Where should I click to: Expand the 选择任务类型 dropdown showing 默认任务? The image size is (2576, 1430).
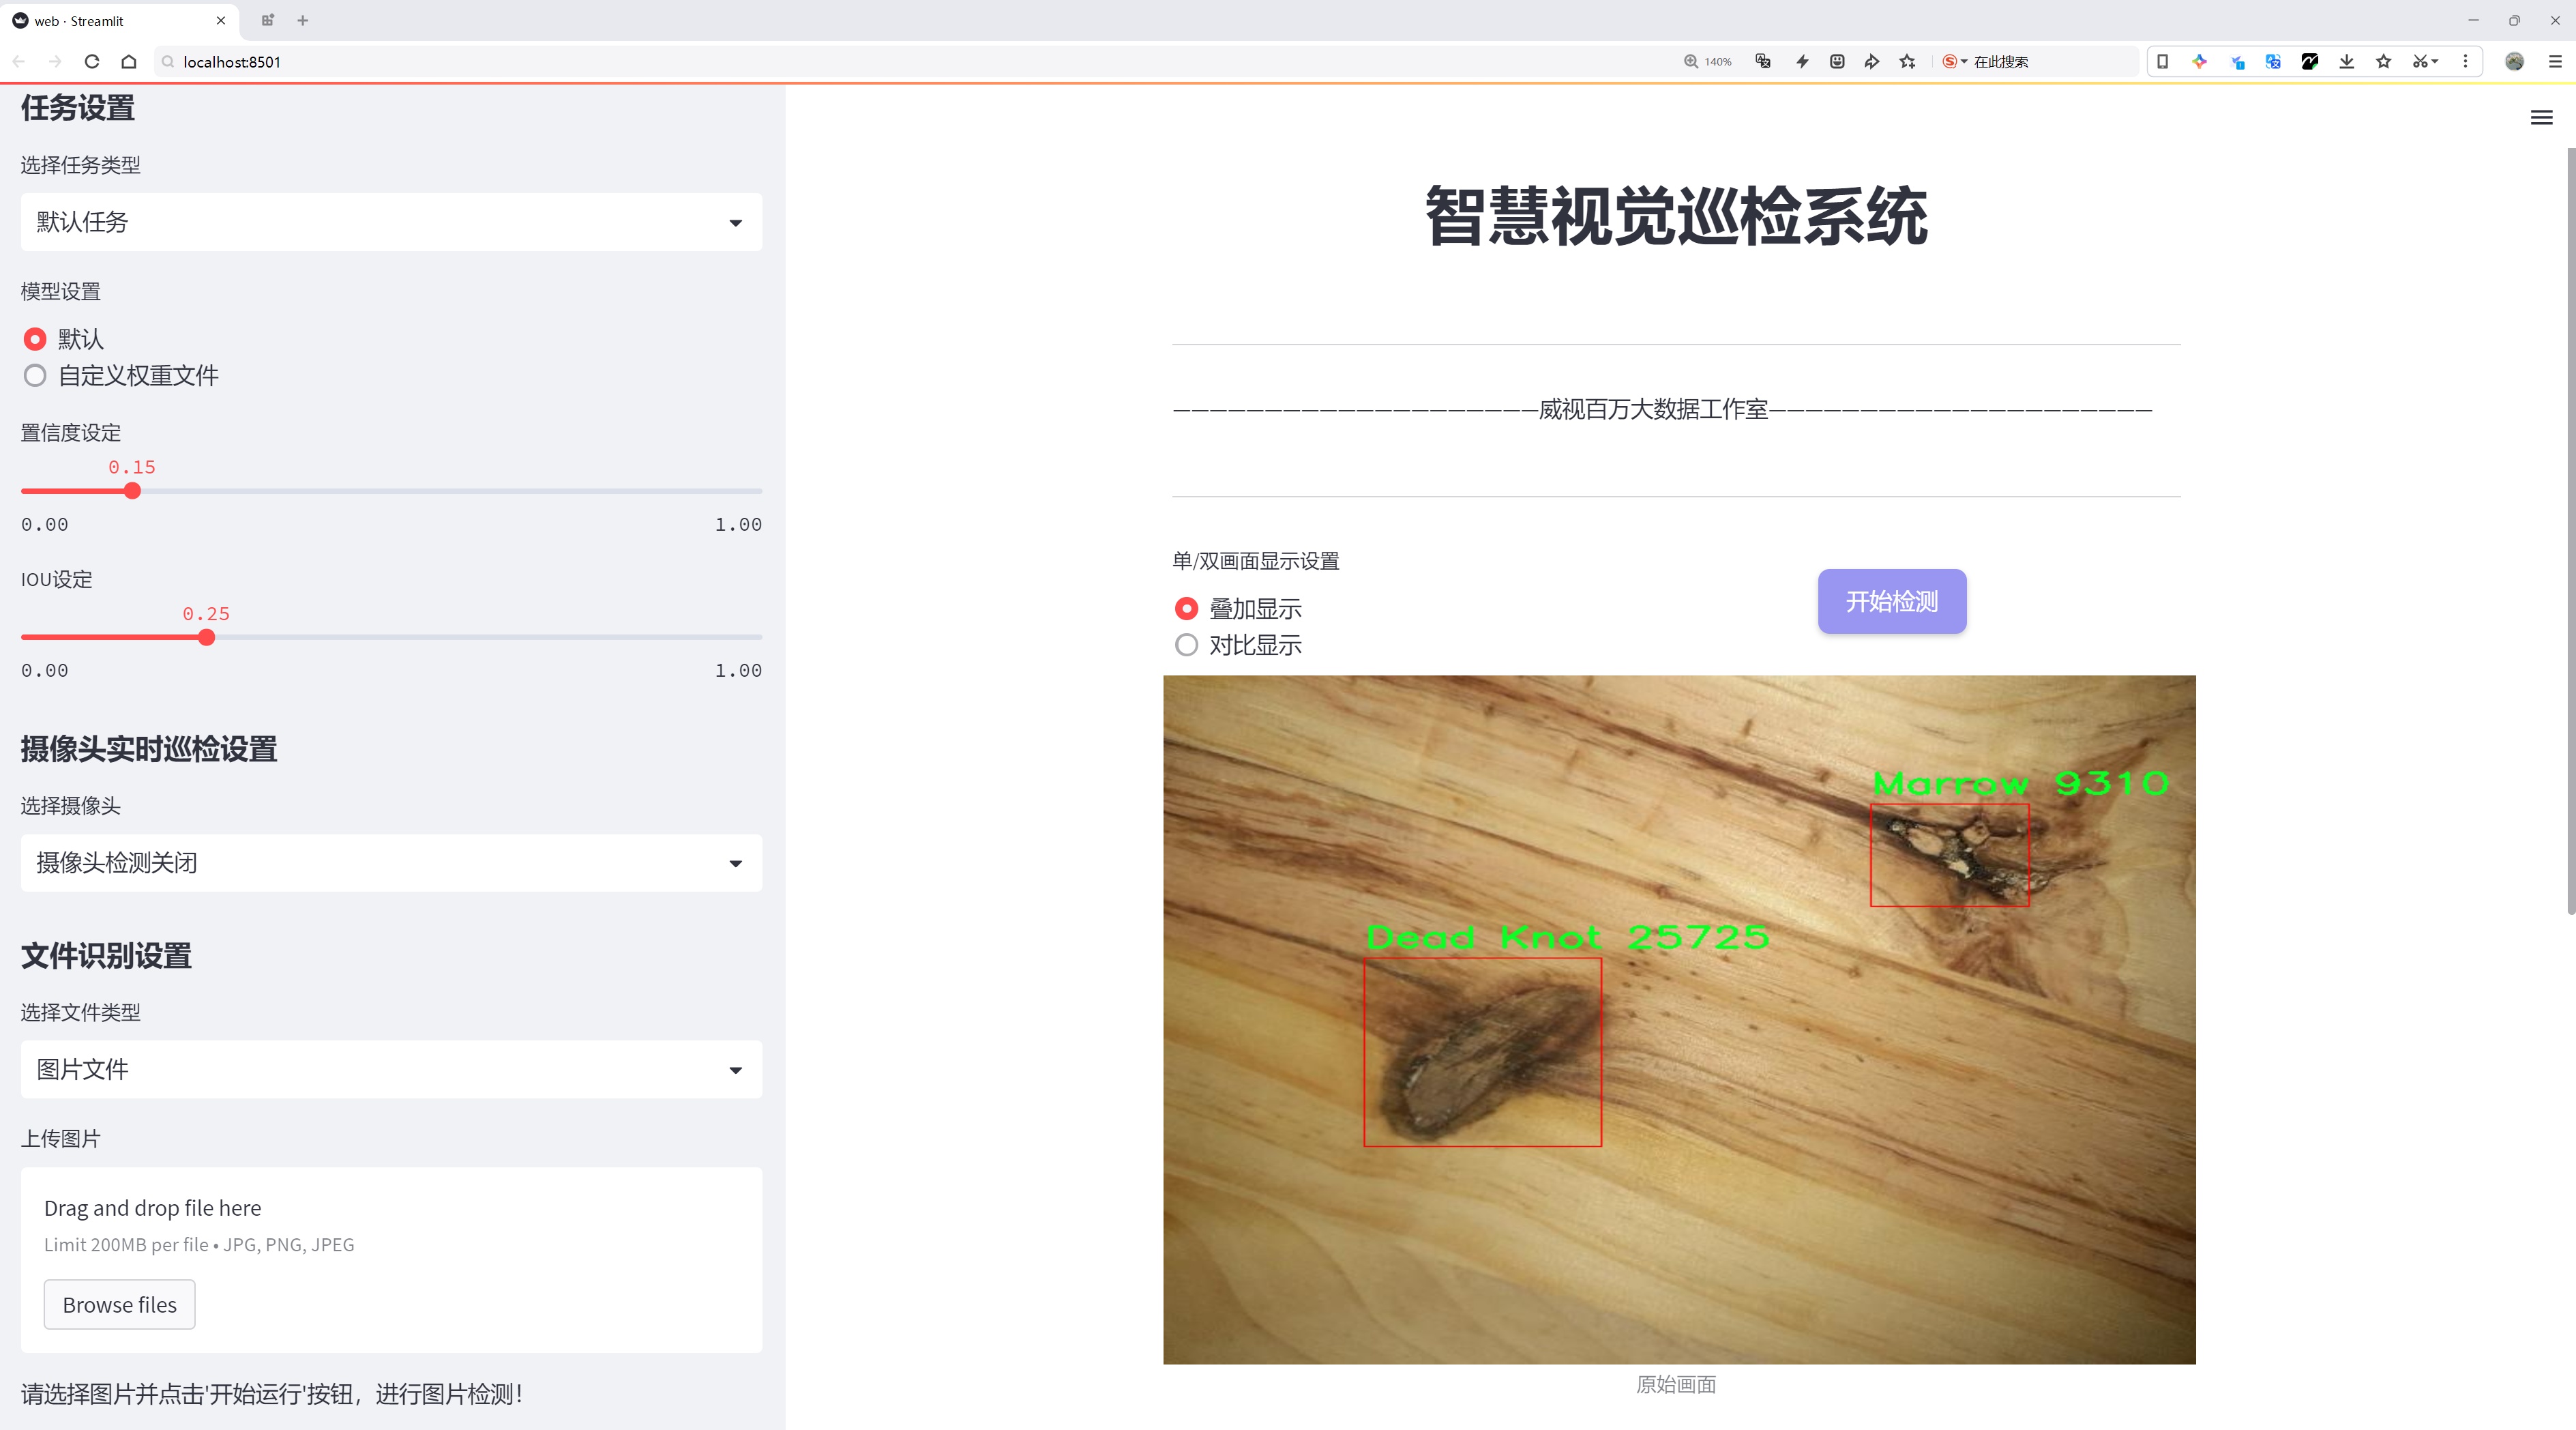[391, 222]
